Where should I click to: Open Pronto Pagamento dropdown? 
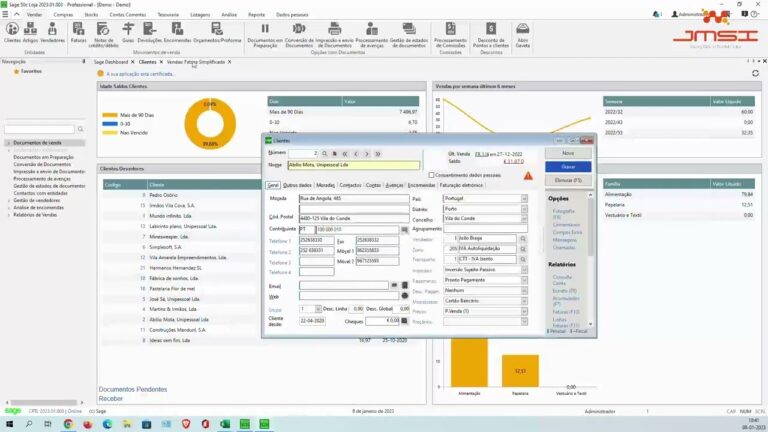524,280
